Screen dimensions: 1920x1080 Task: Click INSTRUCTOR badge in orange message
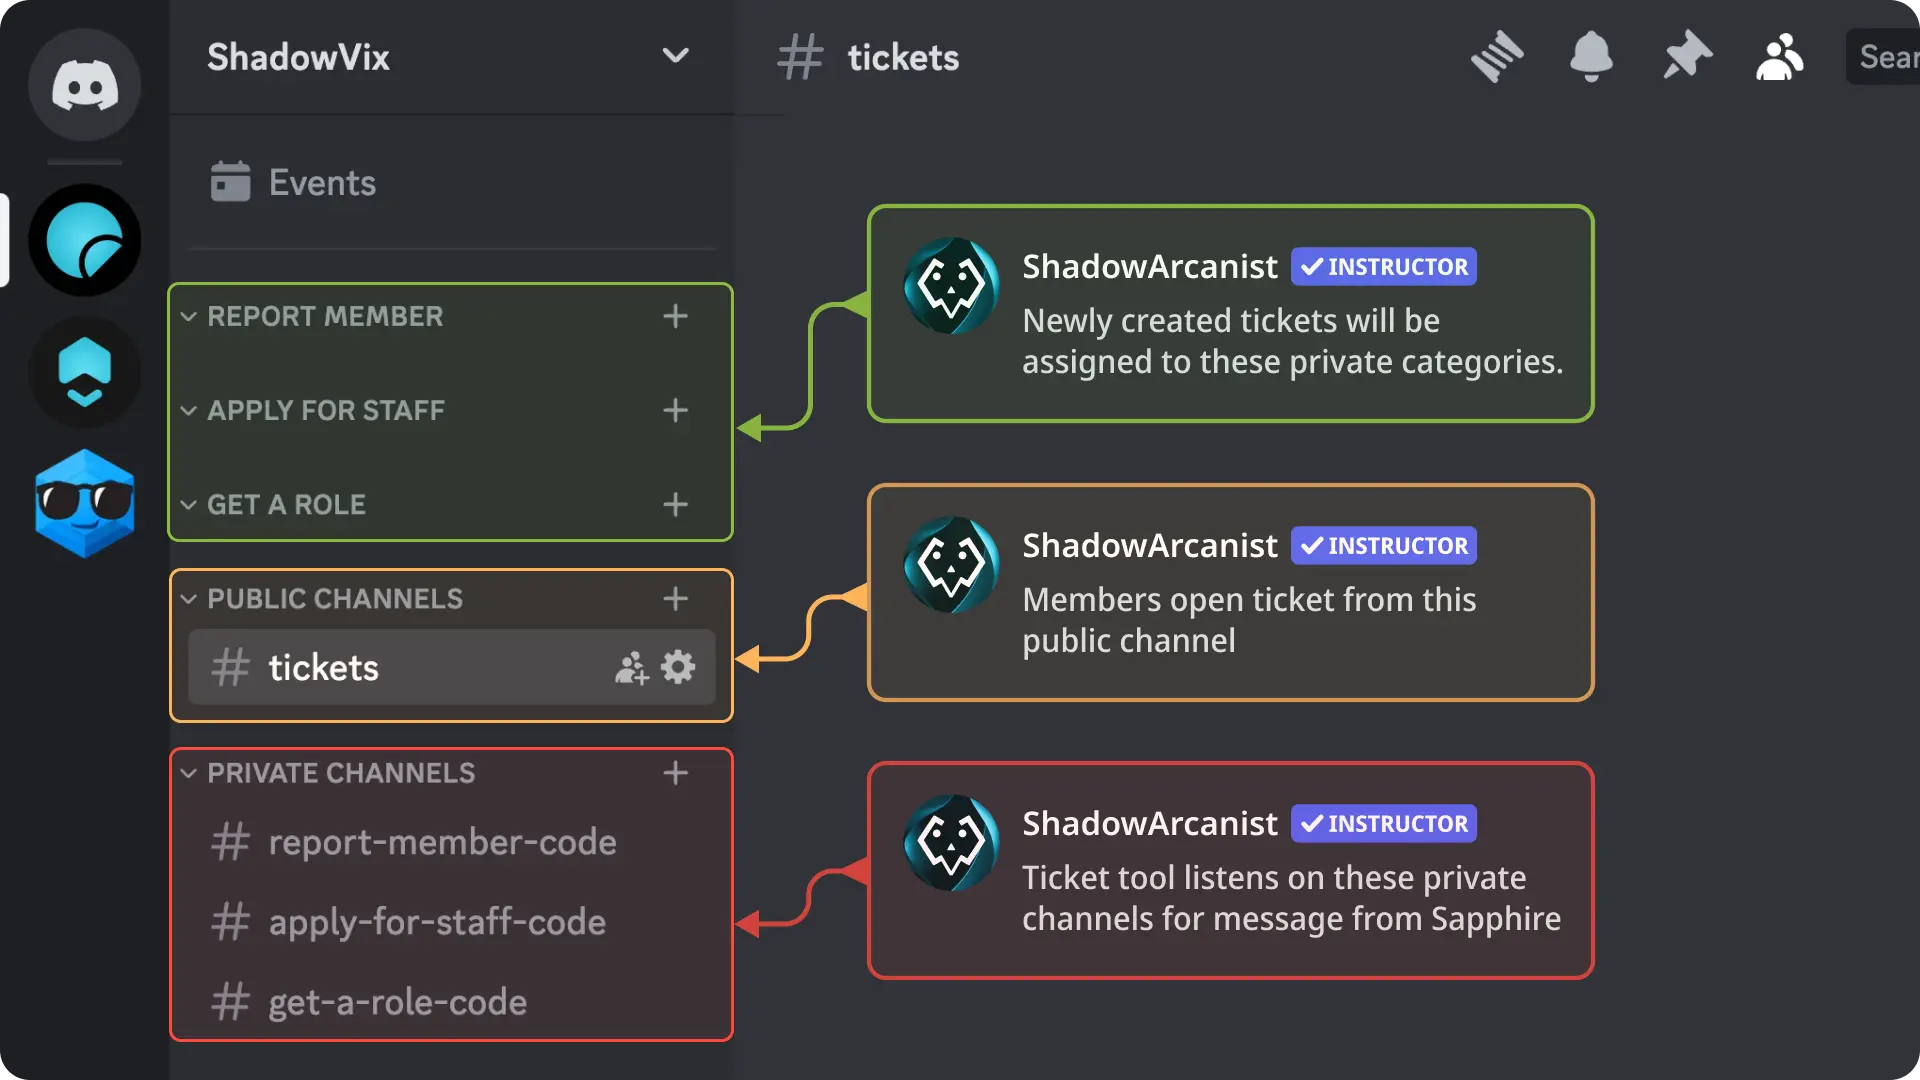tap(1384, 545)
